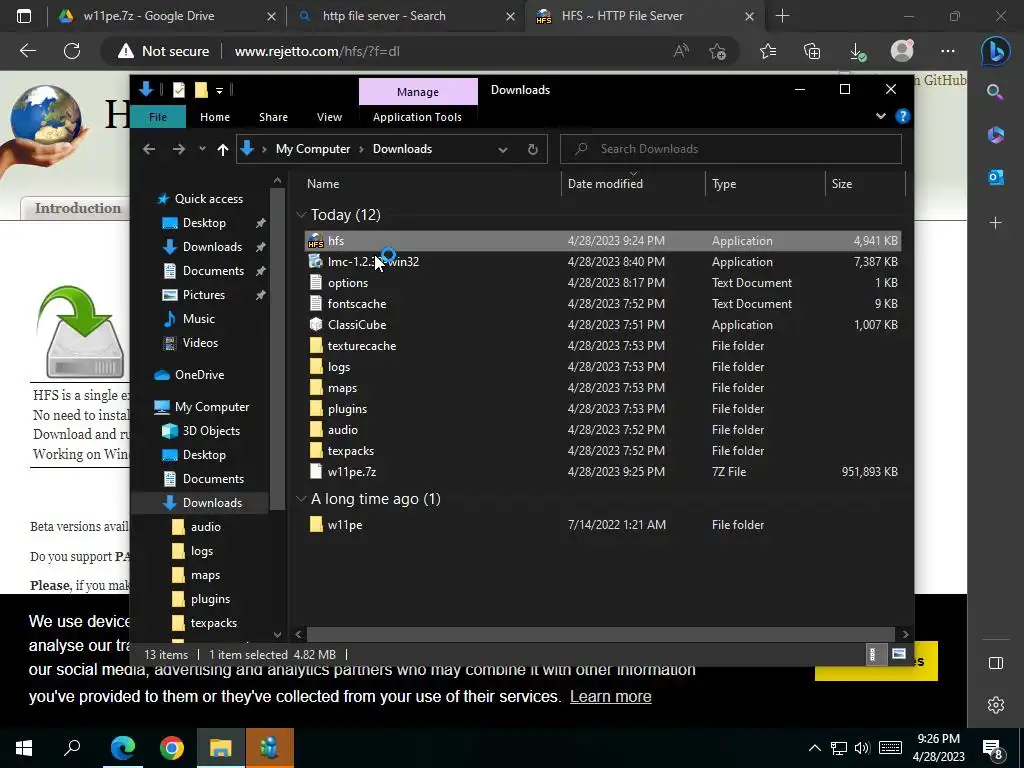Screen dimensions: 1024x768
Task: Select the w11pe.7z file
Action: [351, 472]
